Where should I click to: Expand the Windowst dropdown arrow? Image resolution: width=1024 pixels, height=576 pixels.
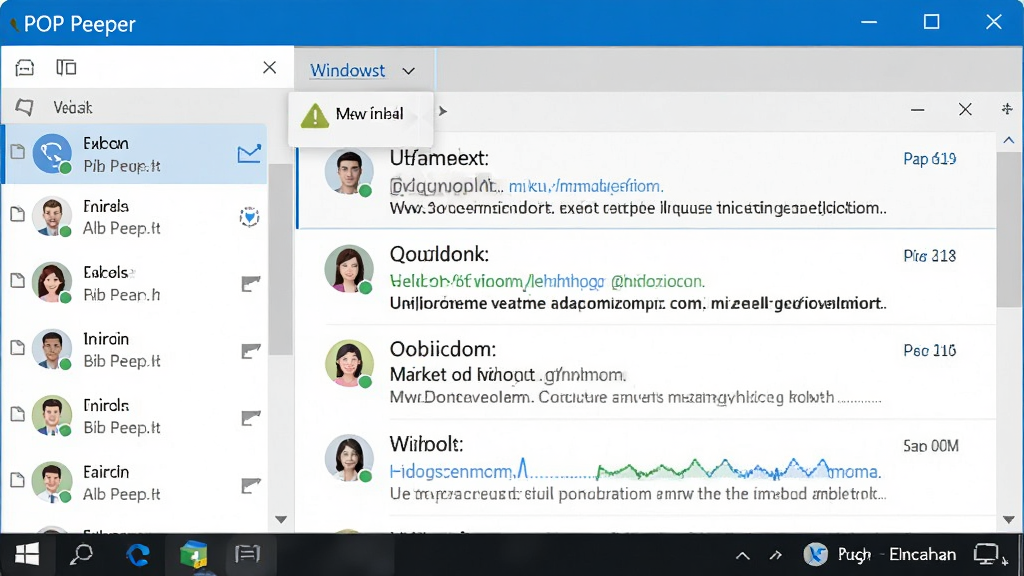[409, 71]
